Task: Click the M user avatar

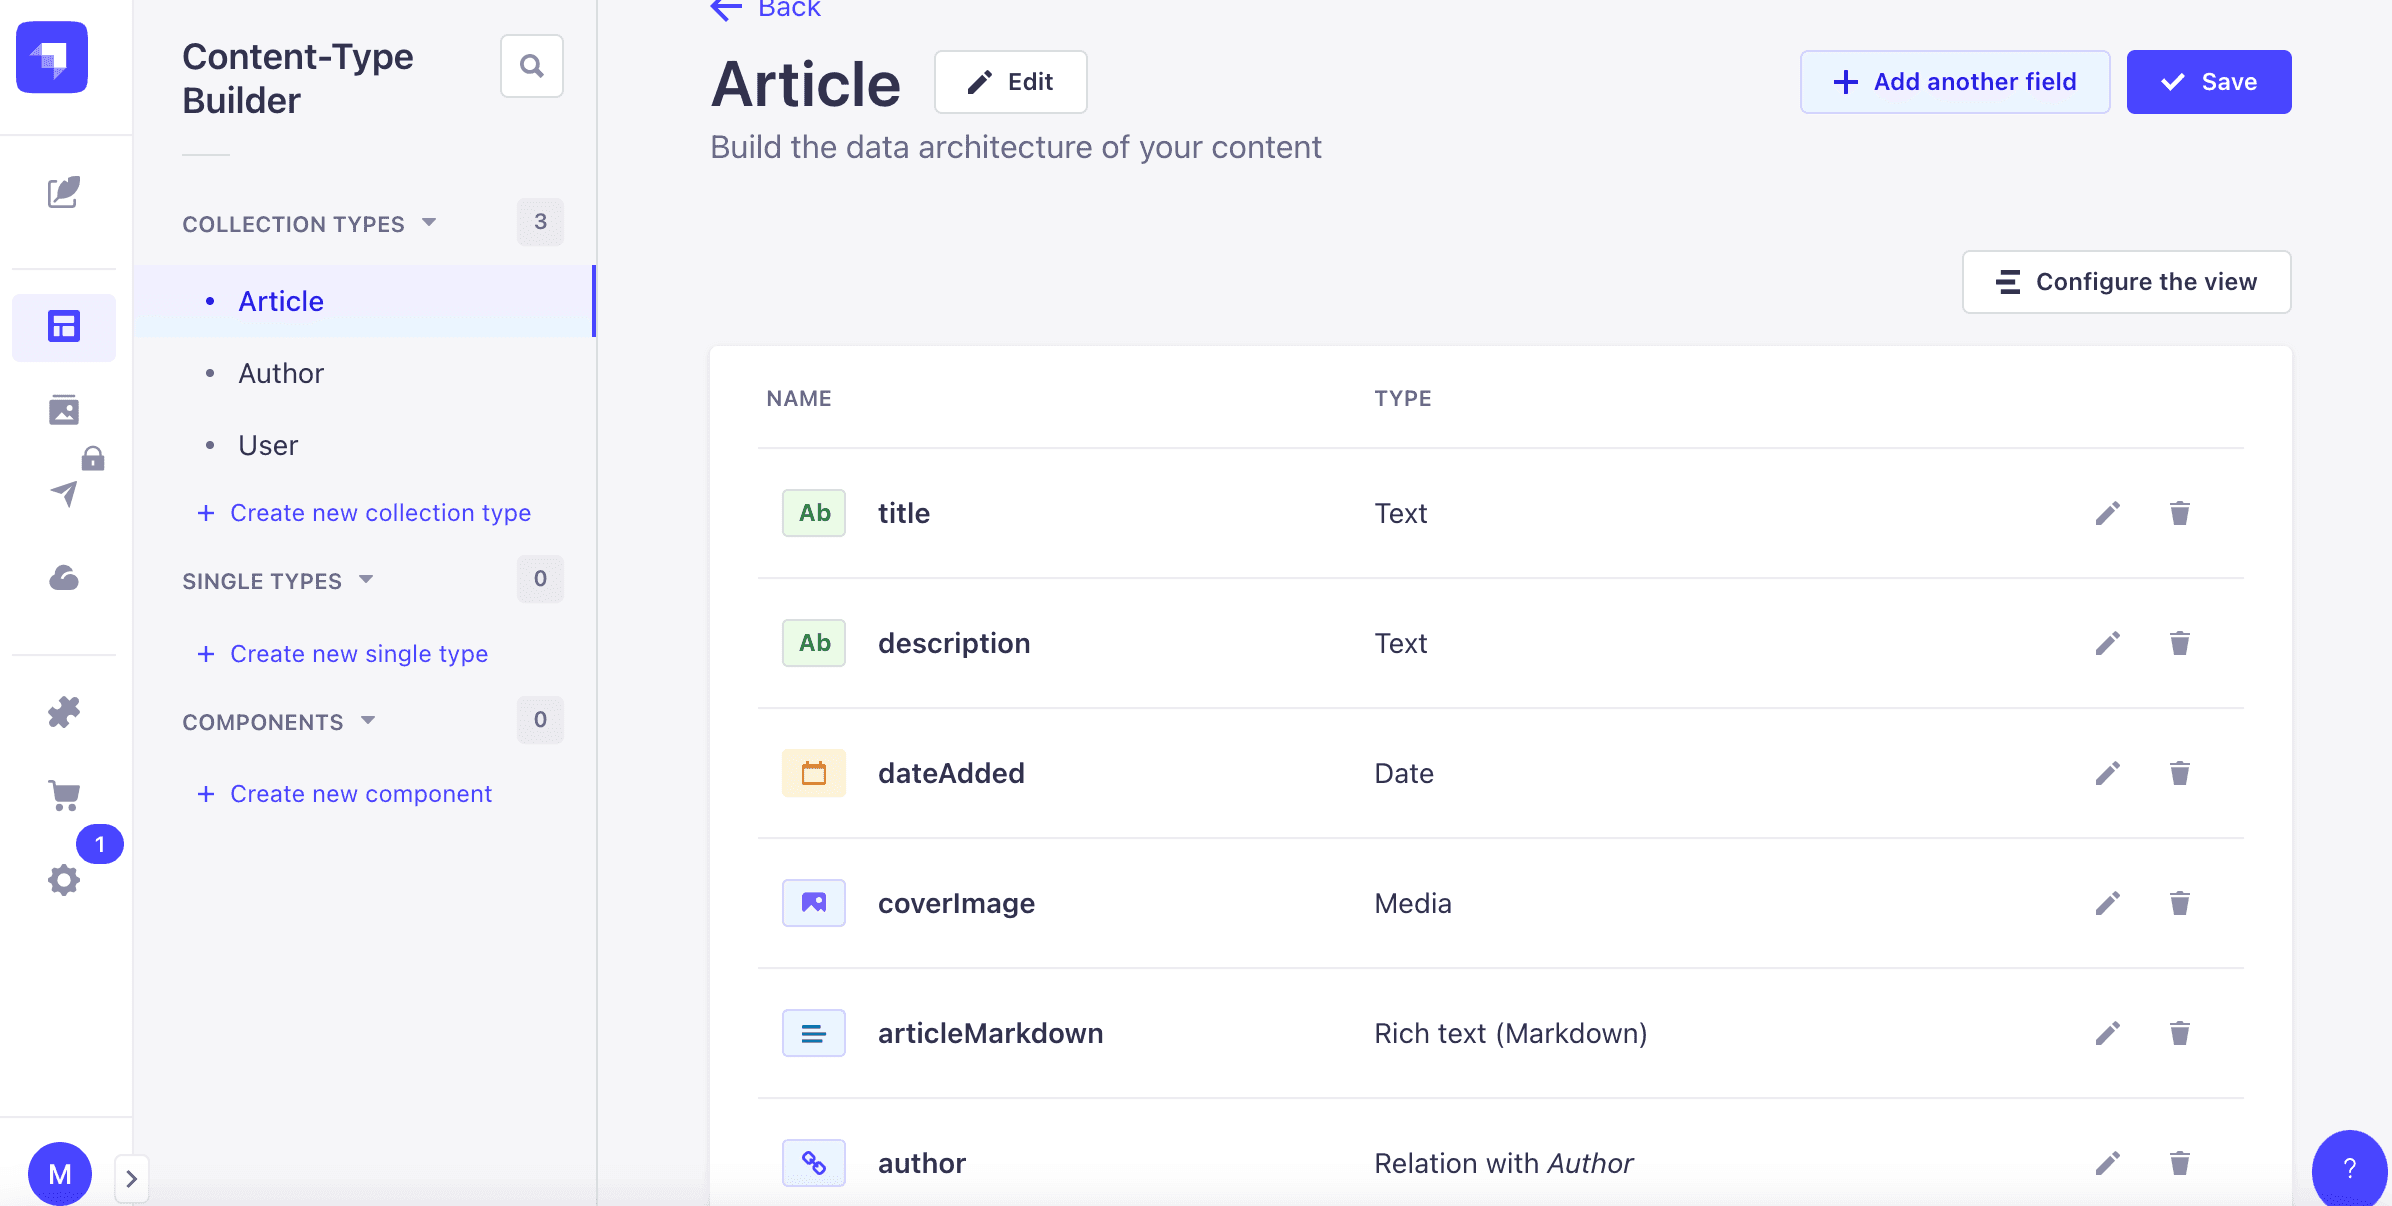Action: 60,1174
